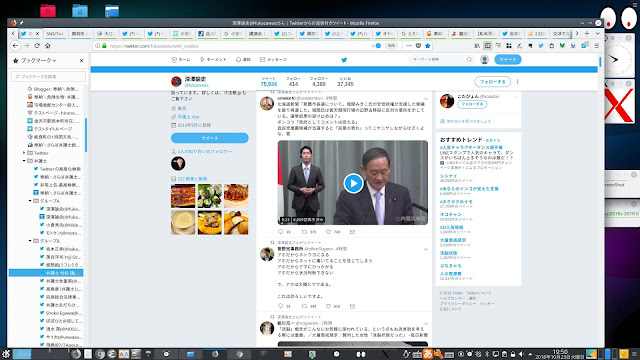This screenshot has width=640, height=360.
Task: Reload the page with the refresh icon
Action: tap(37, 46)
